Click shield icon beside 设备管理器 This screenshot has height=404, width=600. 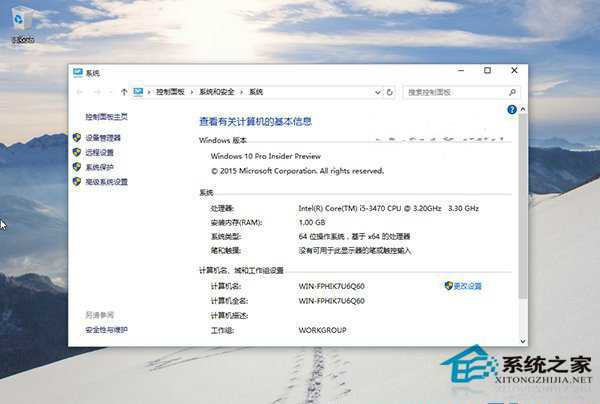(x=77, y=137)
